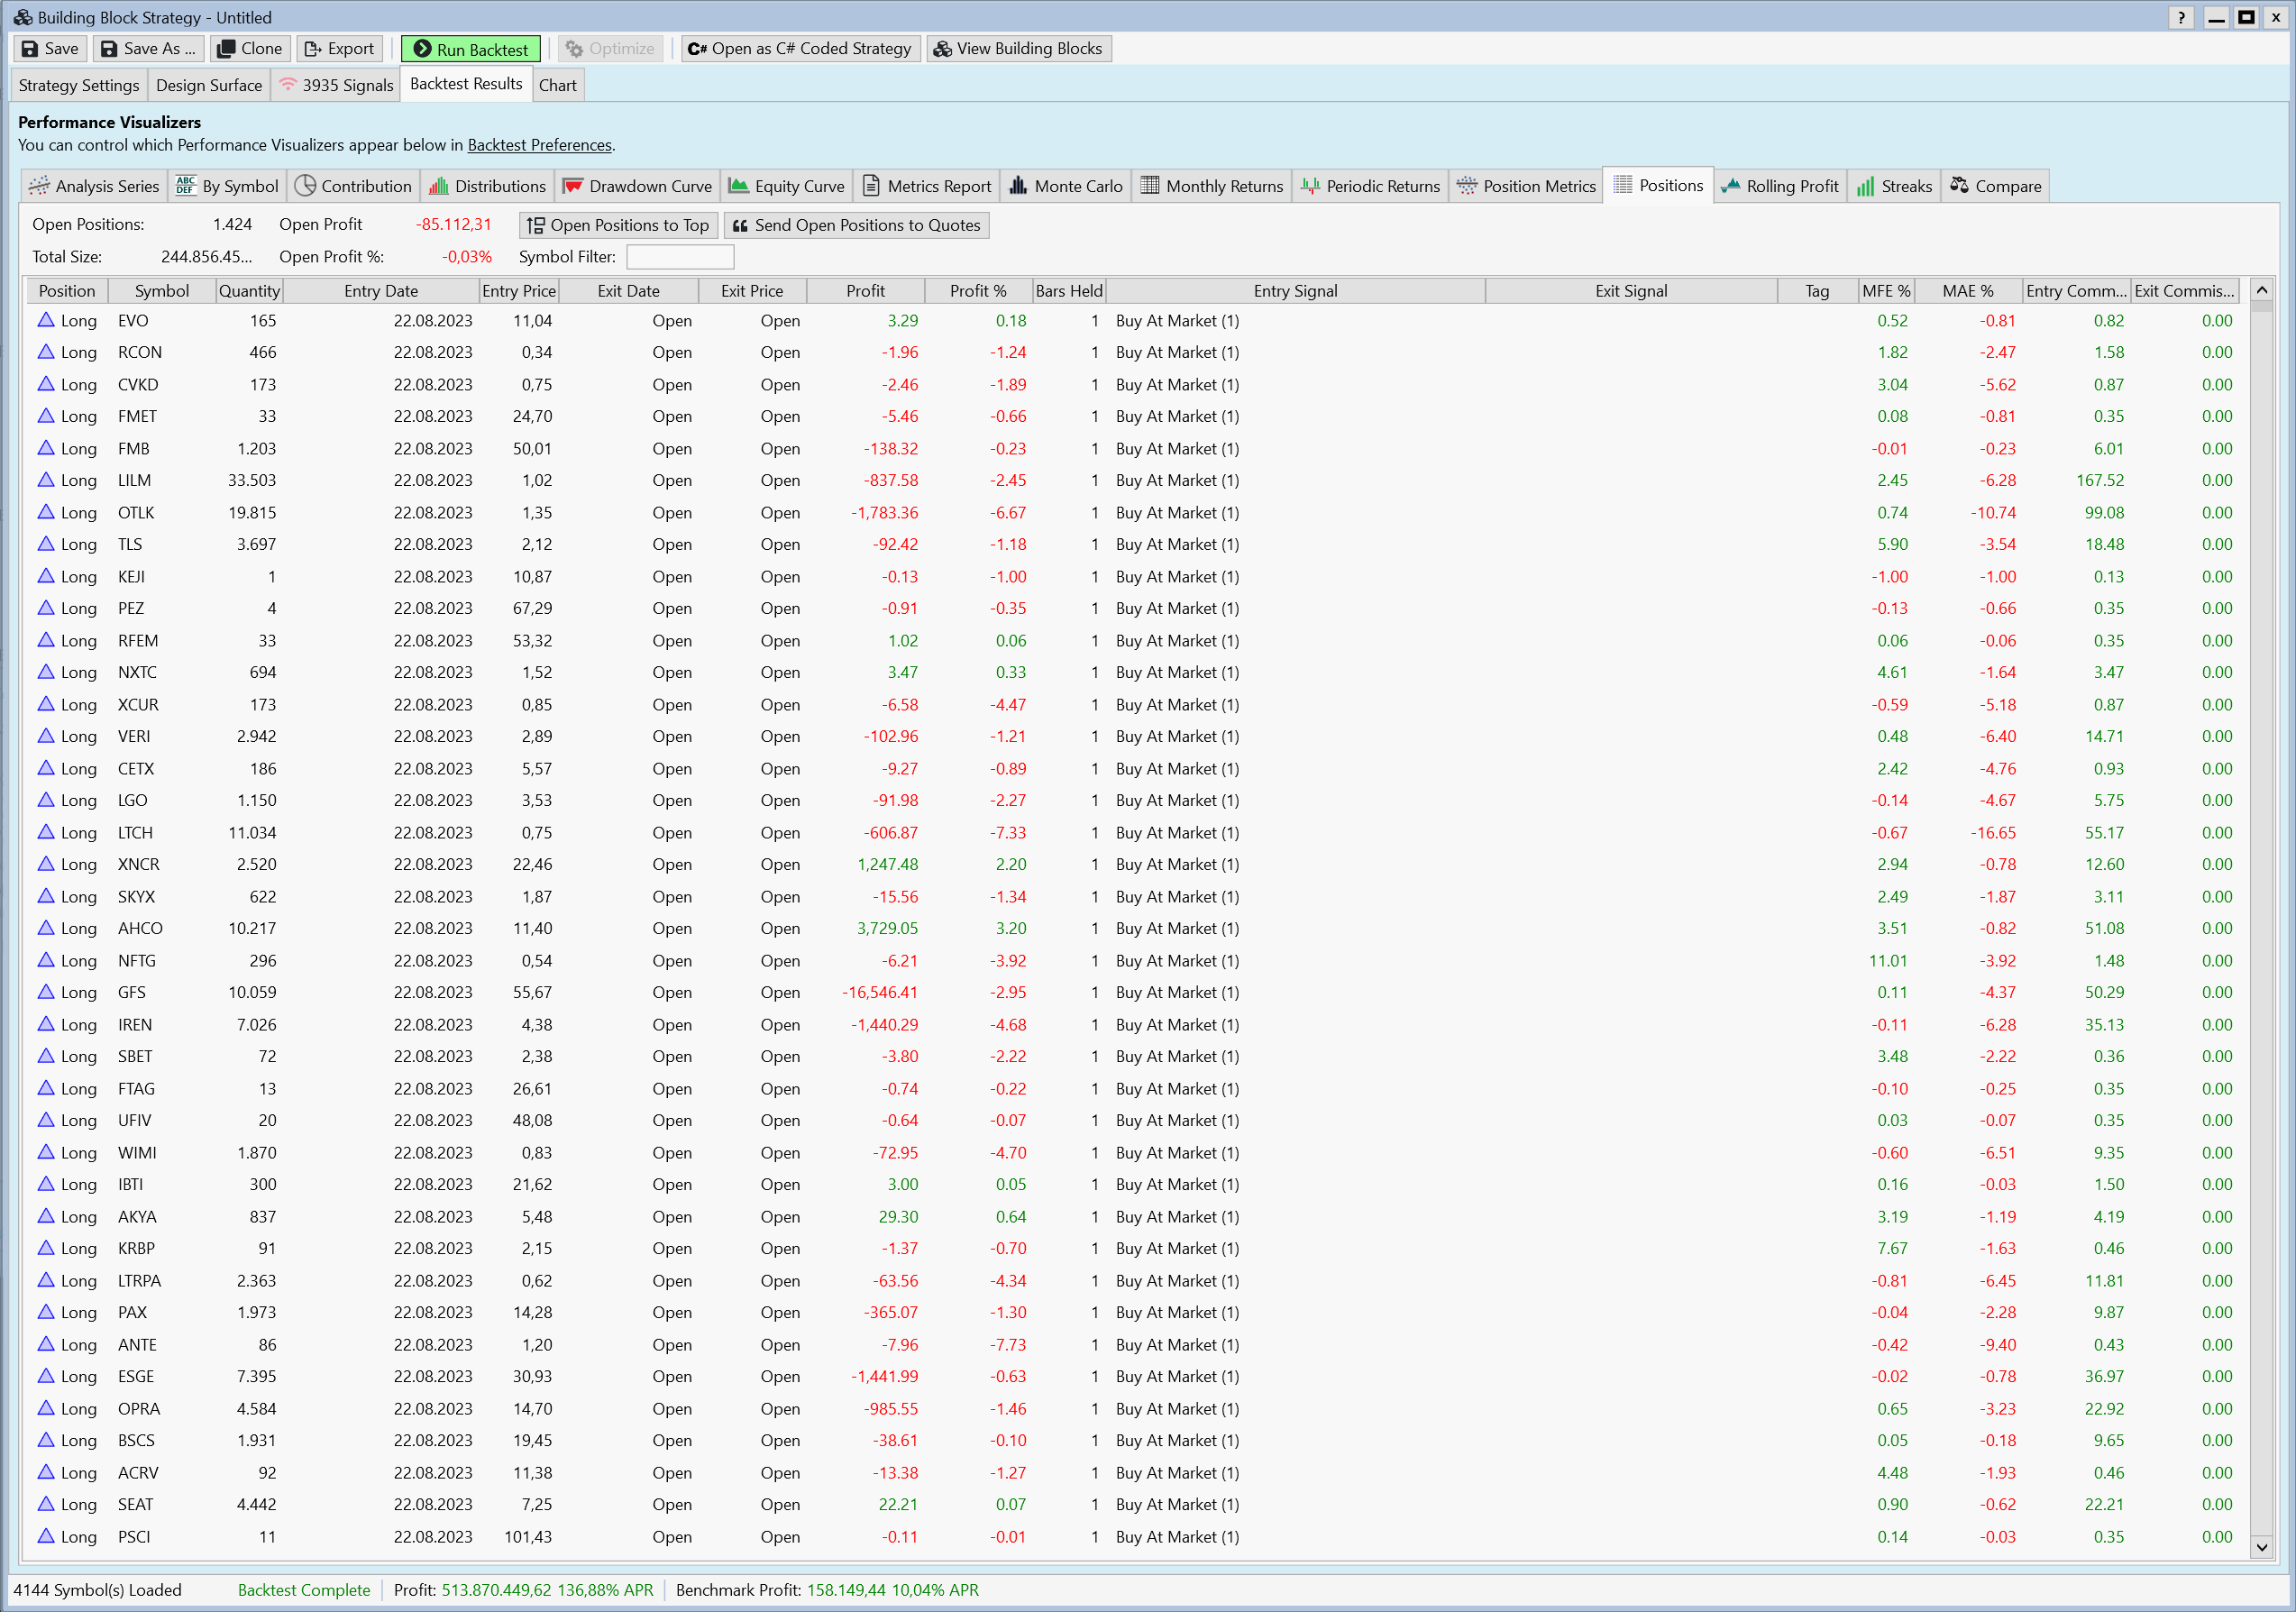The width and height of the screenshot is (2296, 1612).
Task: Select the AHCO long position row
Action: click(x=140, y=928)
